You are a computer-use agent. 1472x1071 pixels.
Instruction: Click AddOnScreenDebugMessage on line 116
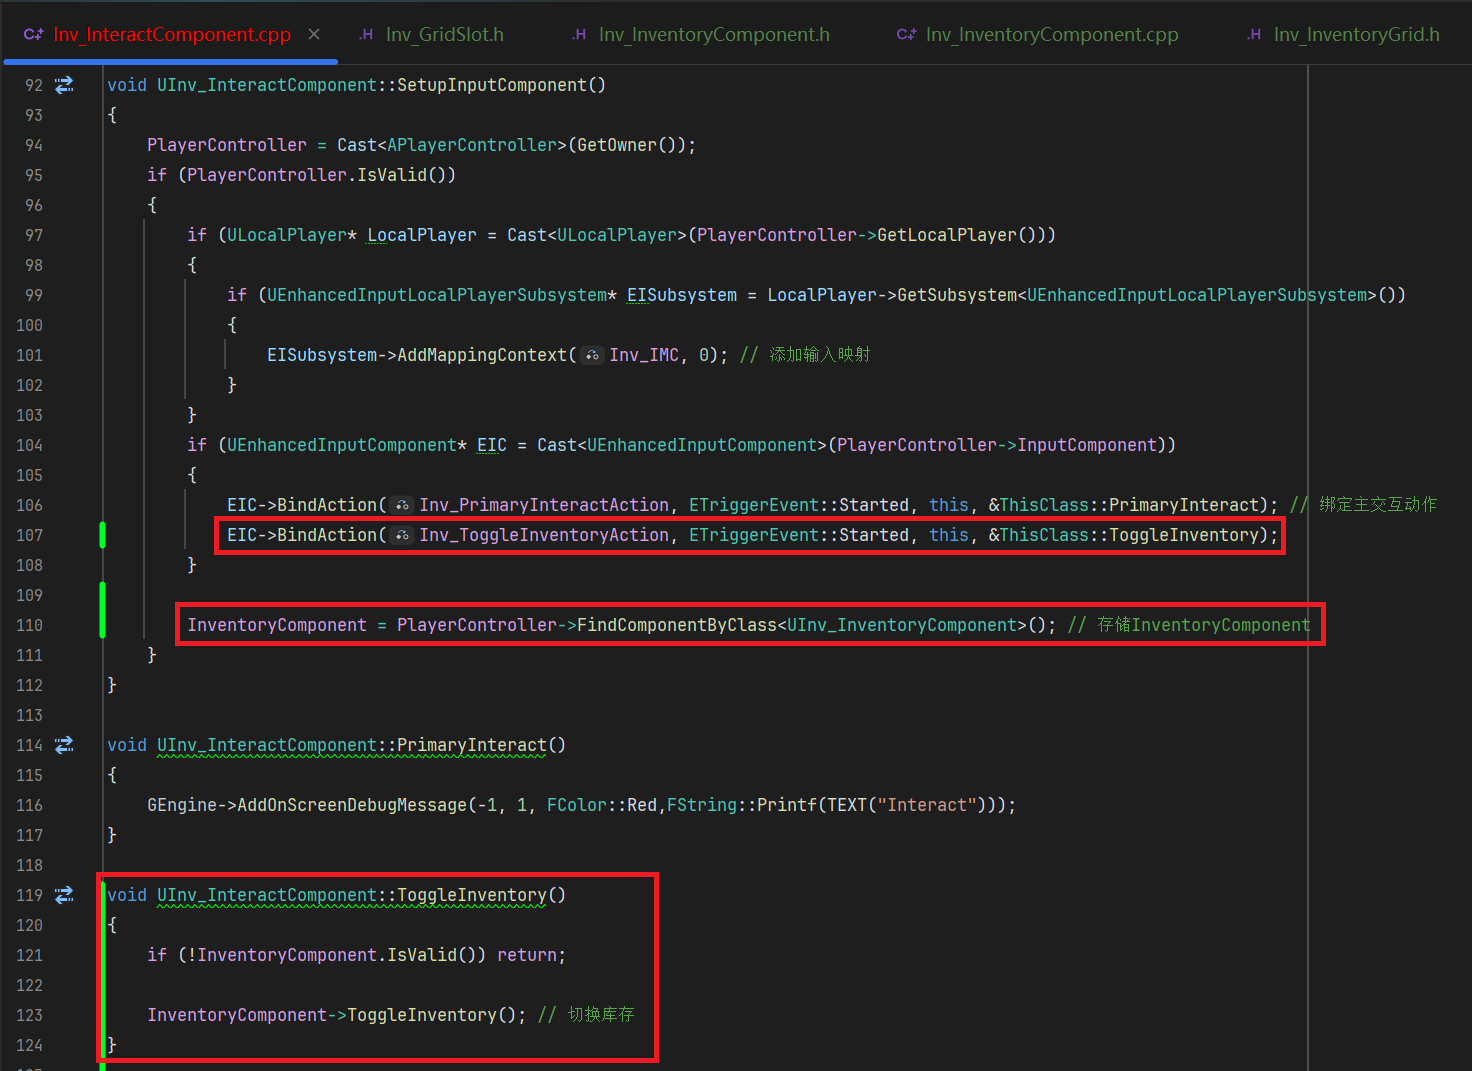click(352, 805)
